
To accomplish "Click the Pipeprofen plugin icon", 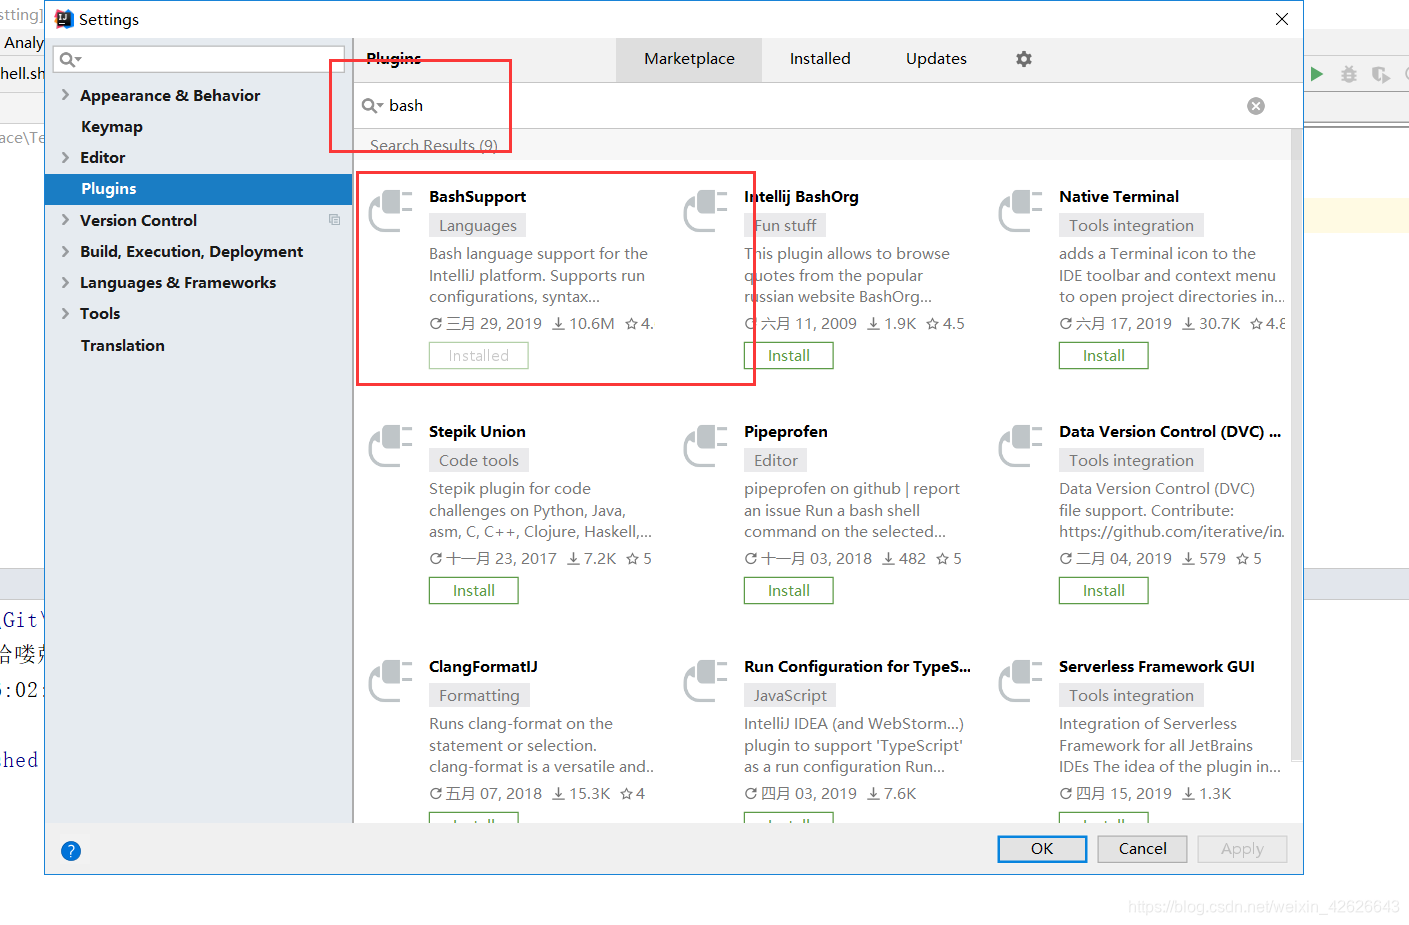I will pyautogui.click(x=706, y=446).
